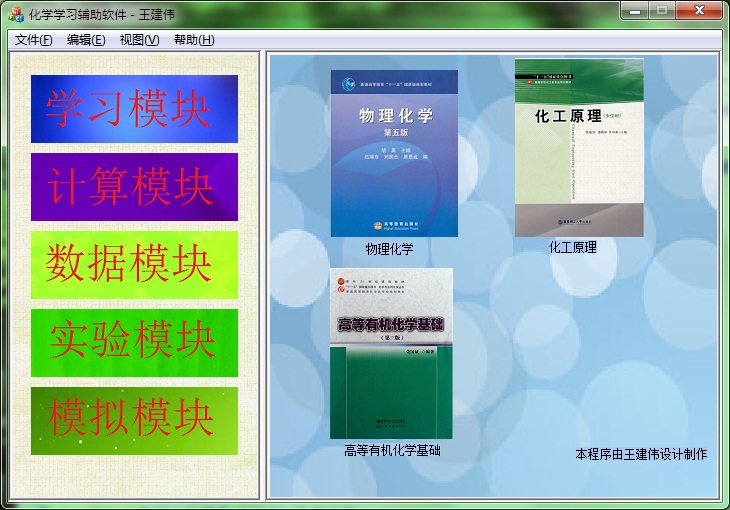Click the application icon in title bar
This screenshot has height=510, width=730.
[x=15, y=14]
